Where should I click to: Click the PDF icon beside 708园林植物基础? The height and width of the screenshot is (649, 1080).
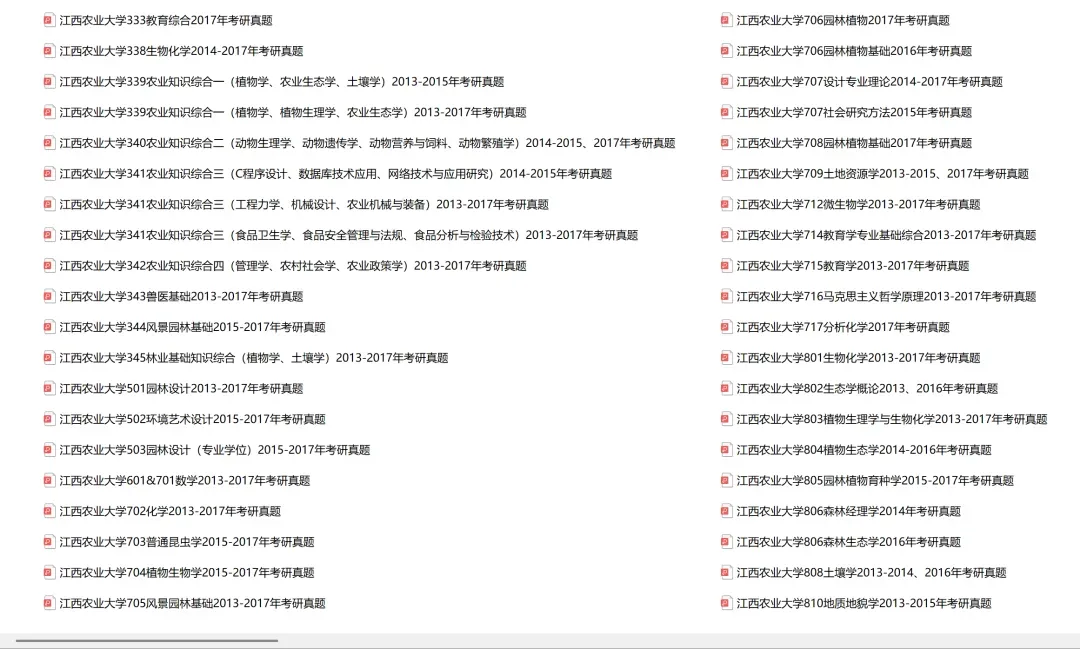click(725, 143)
